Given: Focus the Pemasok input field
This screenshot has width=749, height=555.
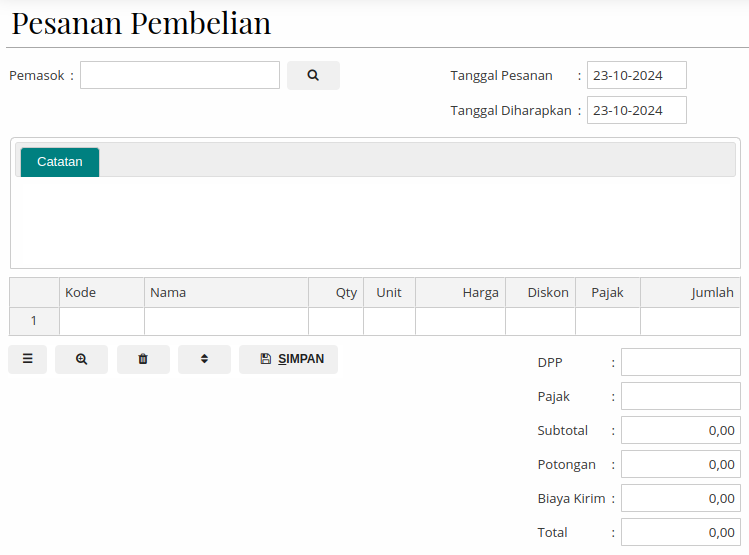Looking at the screenshot, I should click(180, 75).
